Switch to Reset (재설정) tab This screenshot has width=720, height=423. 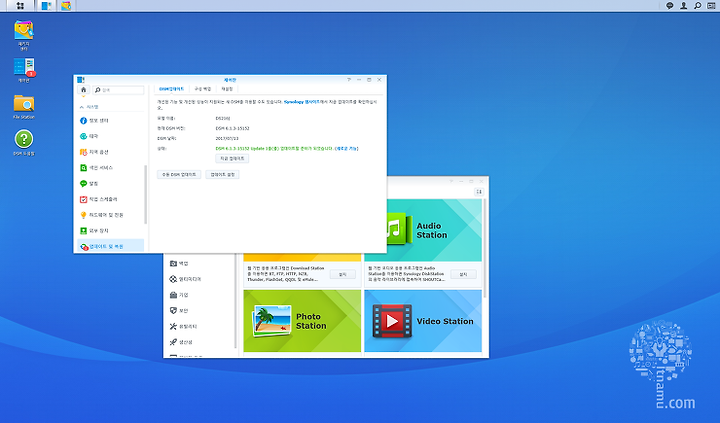pyautogui.click(x=227, y=89)
